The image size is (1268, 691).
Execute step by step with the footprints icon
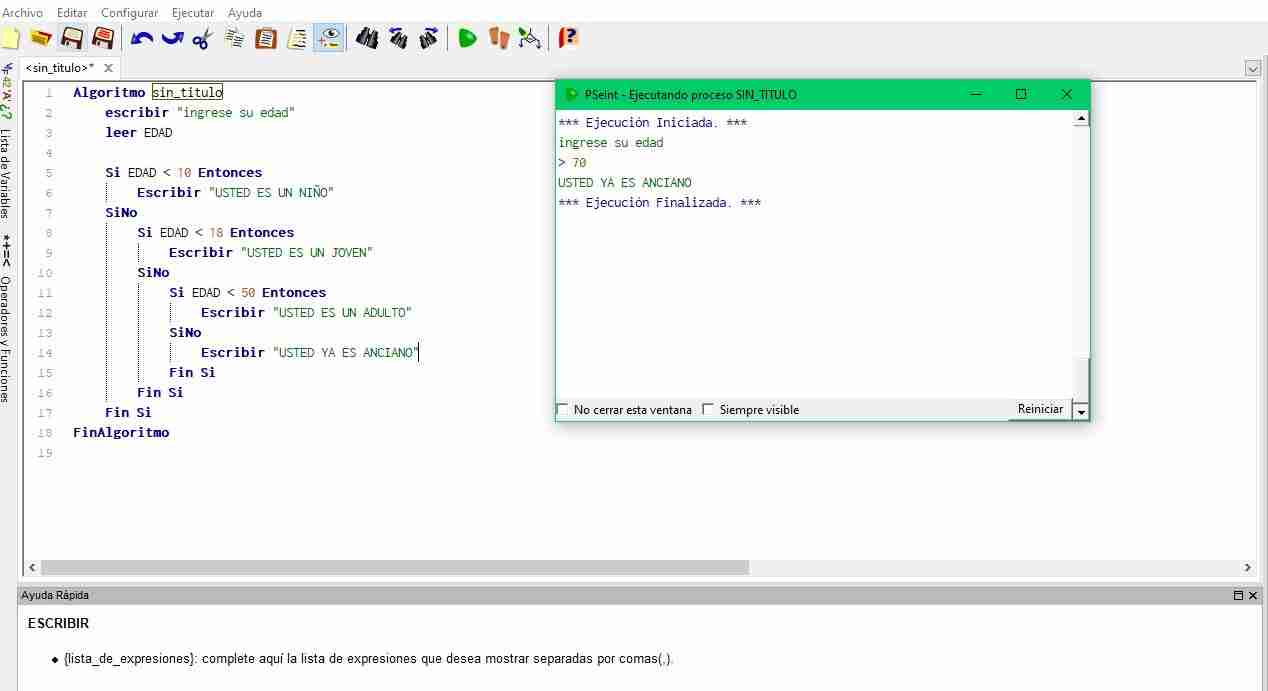coord(499,38)
